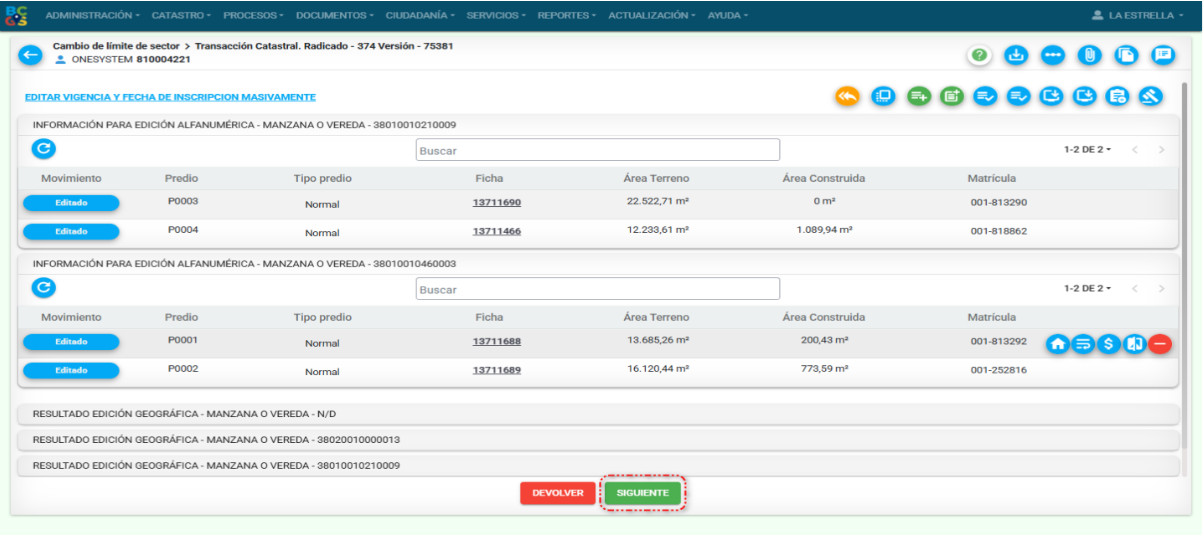
Task: Open the REPORTES menu
Action: [567, 16]
